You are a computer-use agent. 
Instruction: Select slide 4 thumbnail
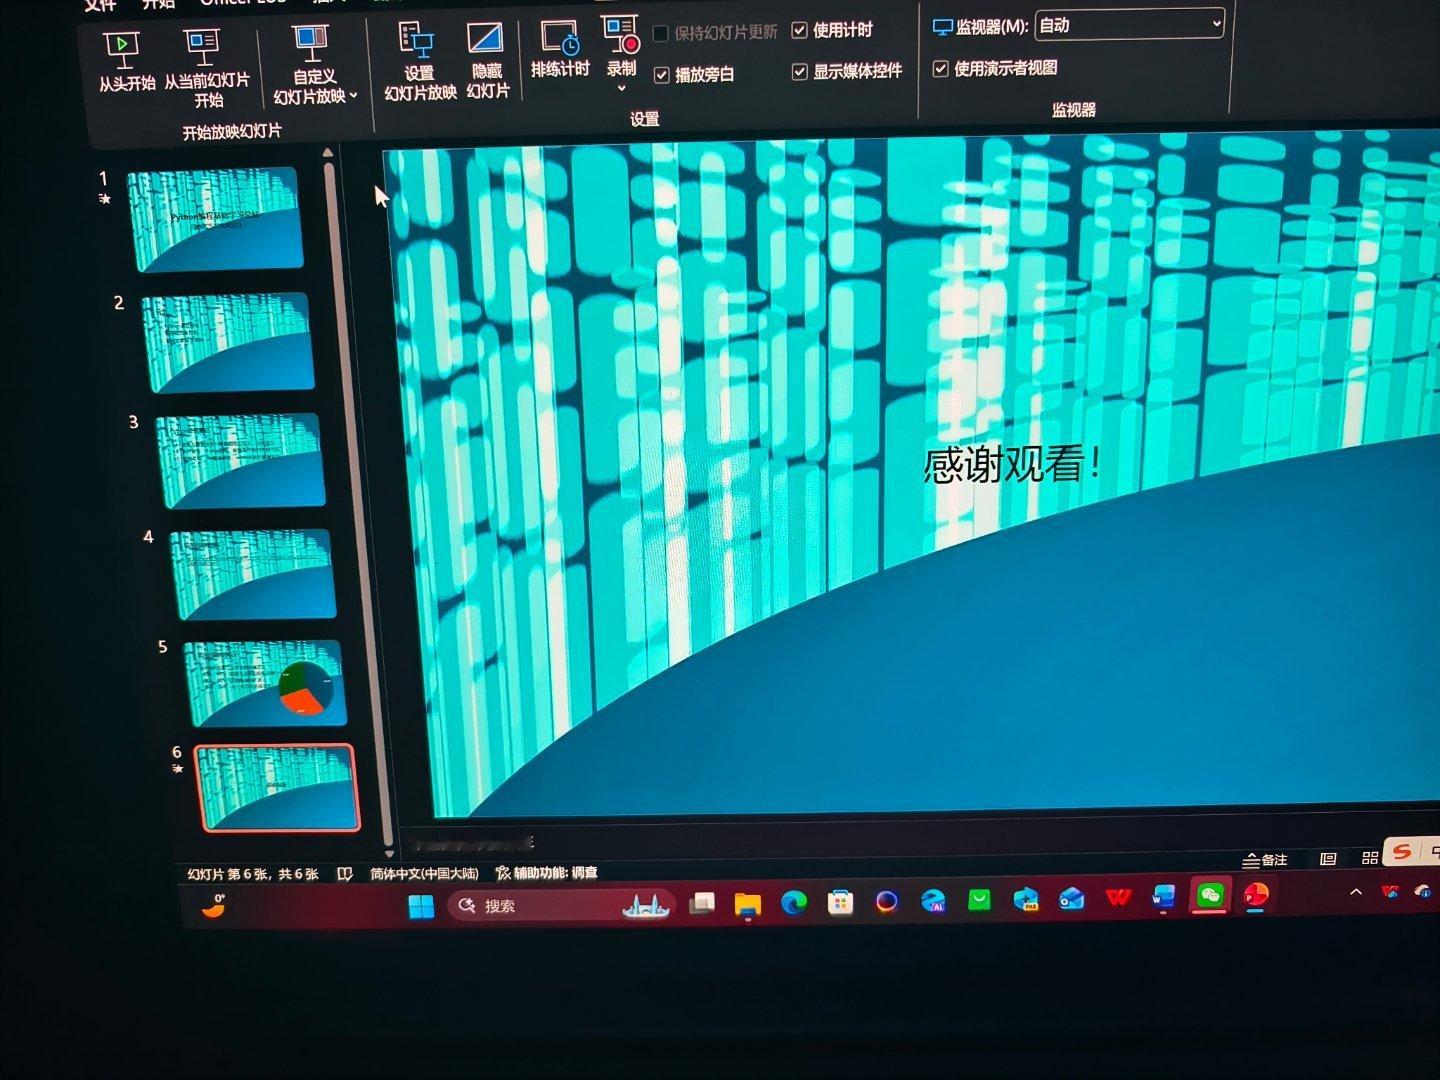point(251,574)
